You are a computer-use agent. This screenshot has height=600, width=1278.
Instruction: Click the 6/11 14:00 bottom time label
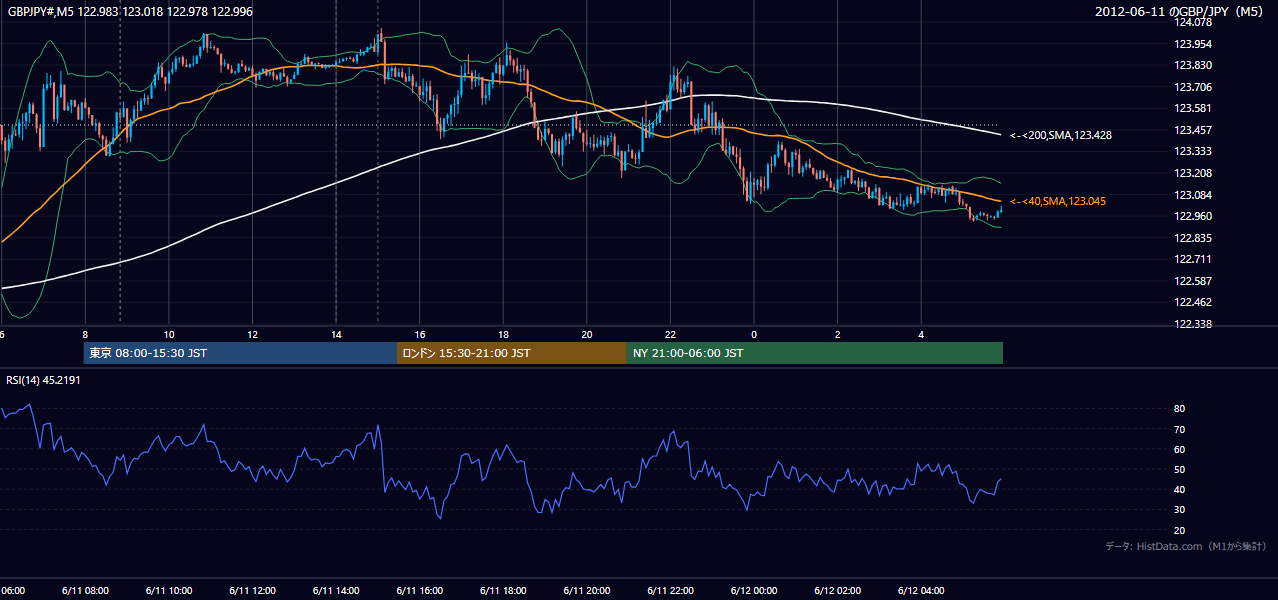tap(337, 590)
